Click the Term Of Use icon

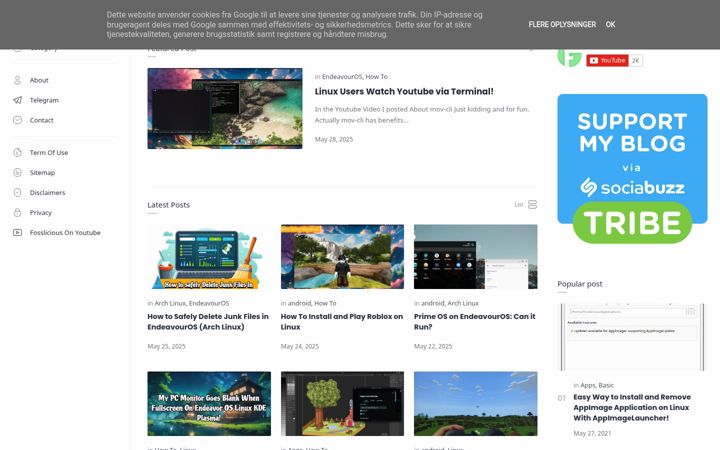pyautogui.click(x=17, y=152)
